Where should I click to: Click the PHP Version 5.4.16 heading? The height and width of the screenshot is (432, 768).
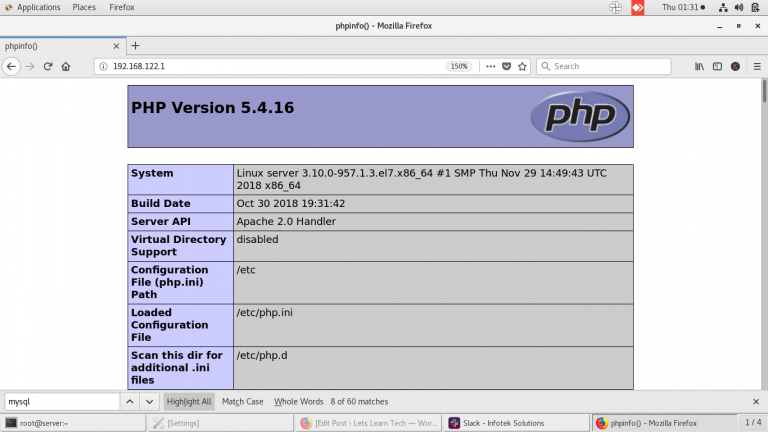[x=213, y=108]
